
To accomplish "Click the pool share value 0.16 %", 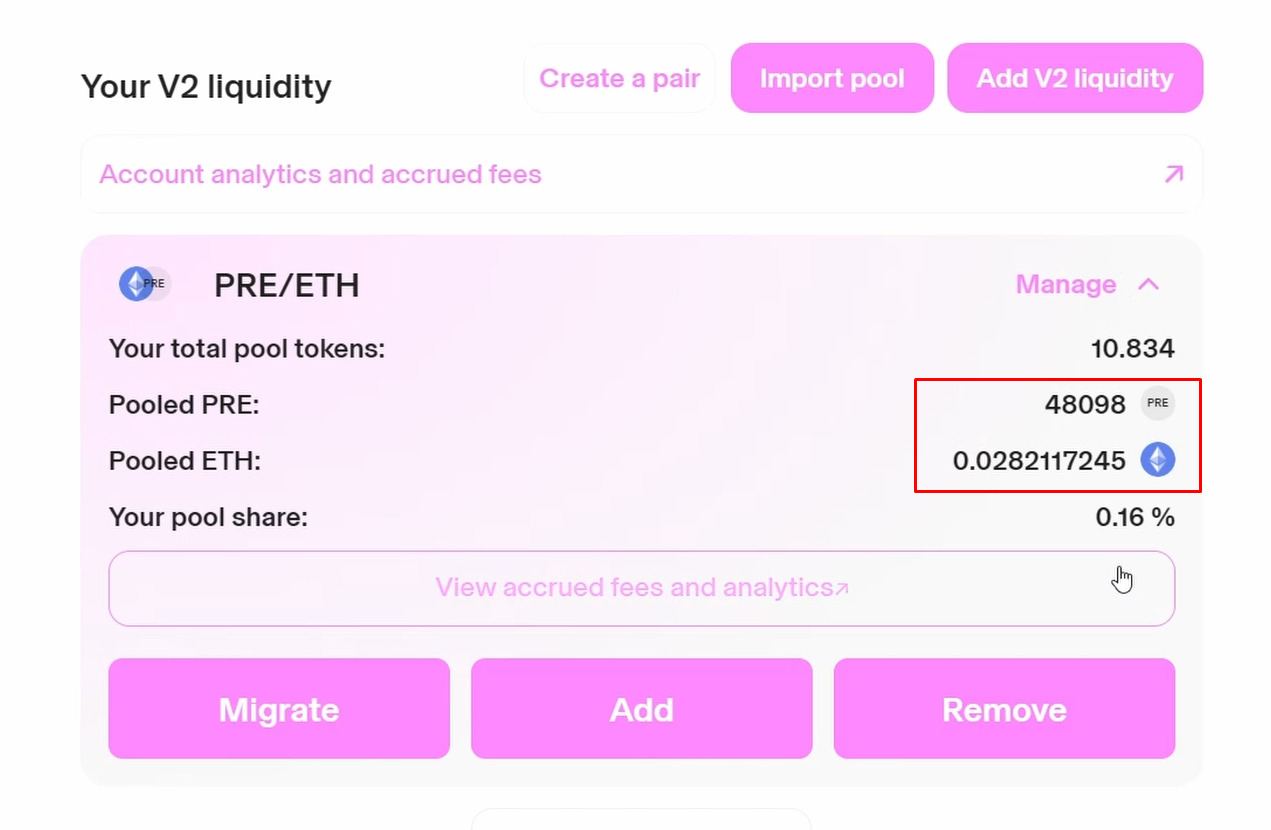I will 1134,517.
